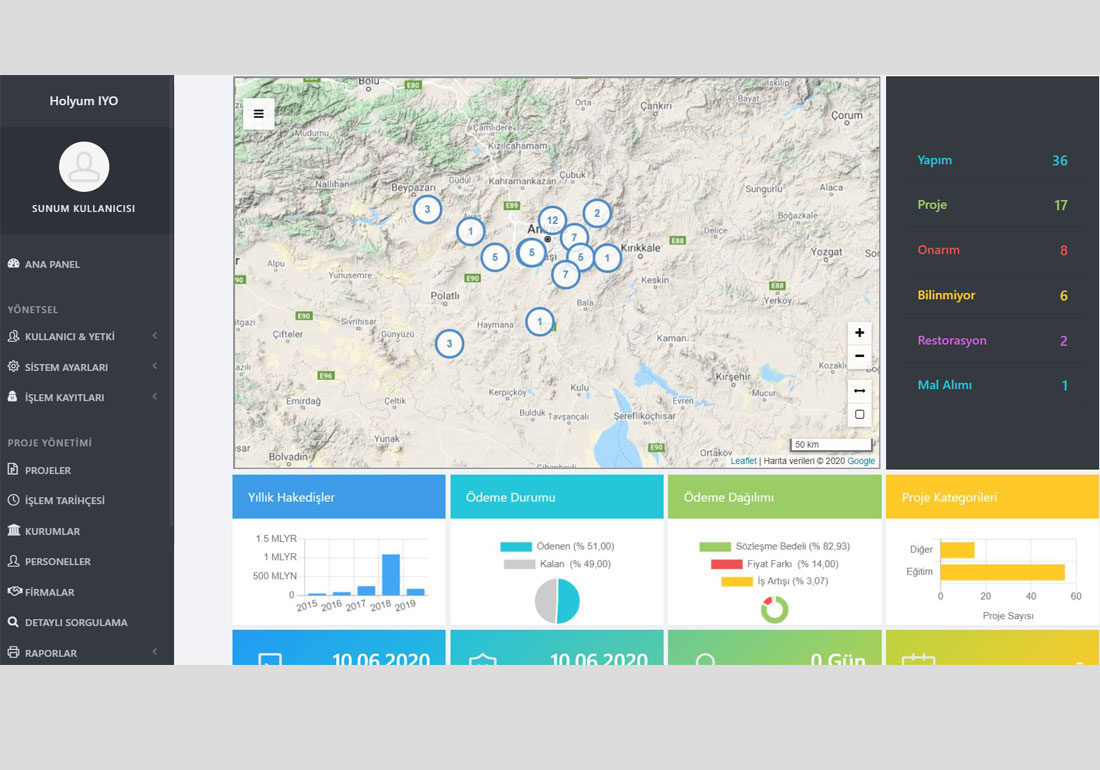Viewport: 1100px width, 770px height.
Task: Select the Restorasyon category row
Action: click(x=992, y=340)
